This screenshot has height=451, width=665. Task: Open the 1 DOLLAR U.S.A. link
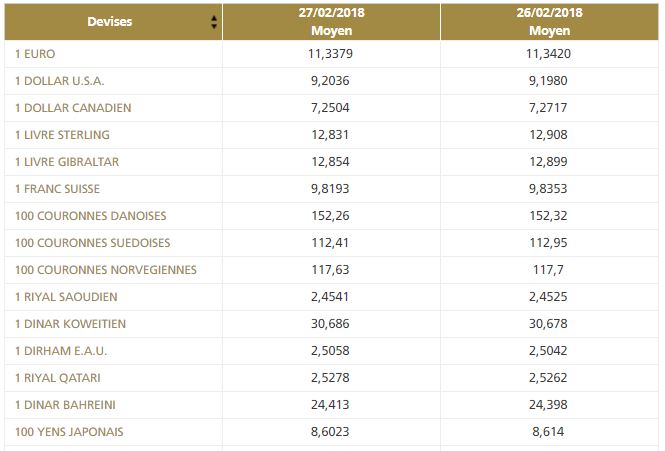point(60,81)
